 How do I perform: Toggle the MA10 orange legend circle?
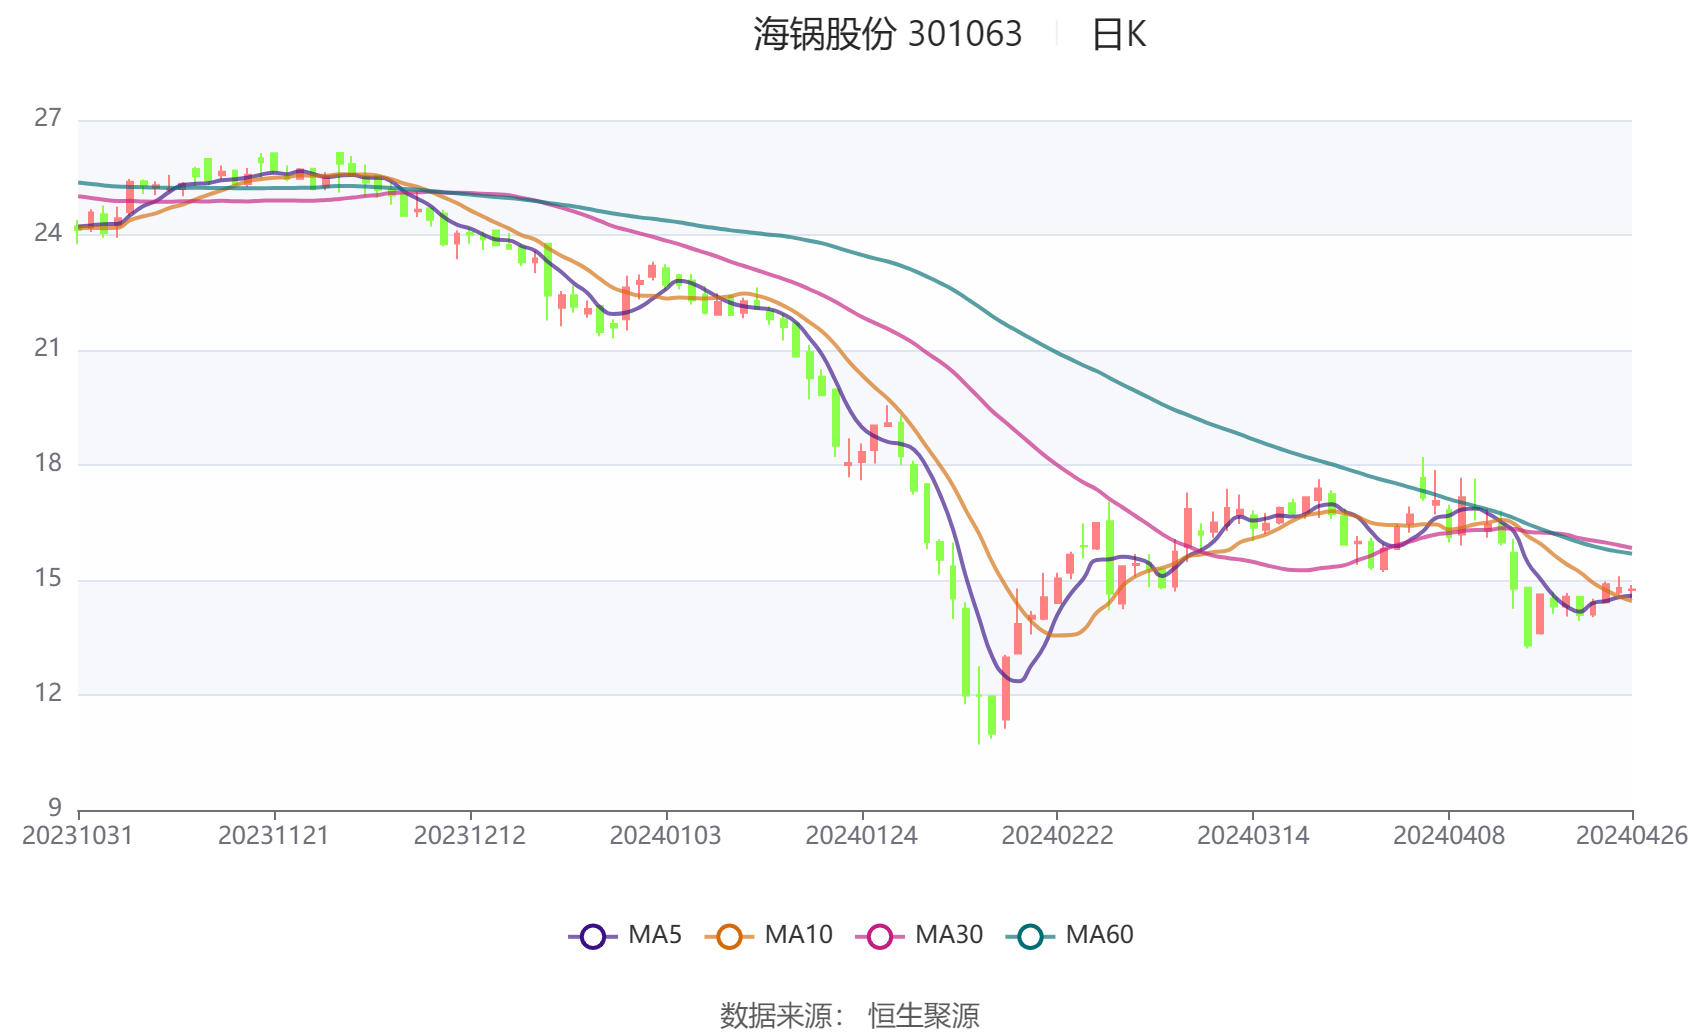(729, 937)
